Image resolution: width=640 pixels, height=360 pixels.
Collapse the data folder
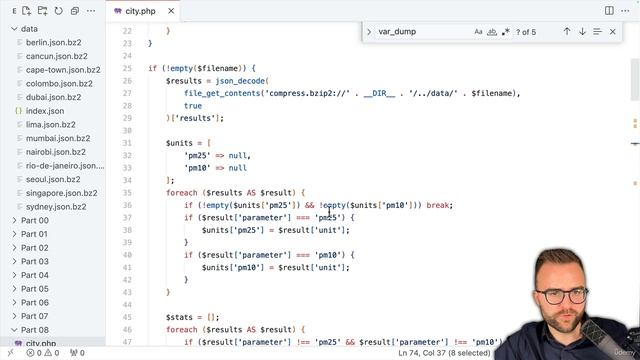[14, 29]
